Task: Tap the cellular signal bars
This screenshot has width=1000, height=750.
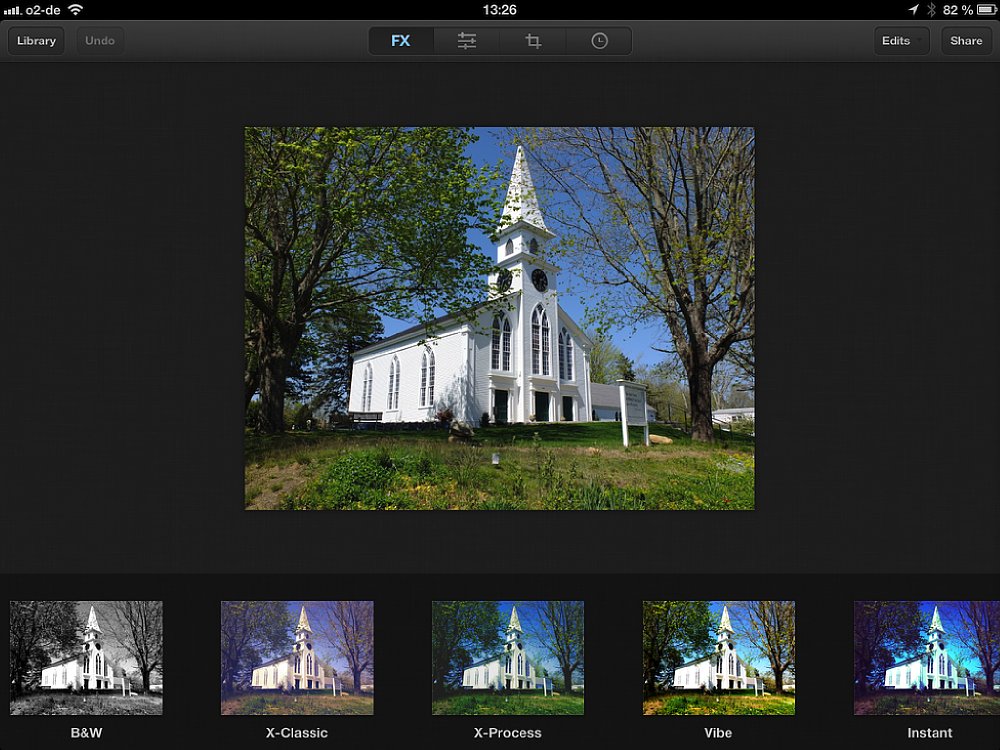Action: pyautogui.click(x=12, y=9)
